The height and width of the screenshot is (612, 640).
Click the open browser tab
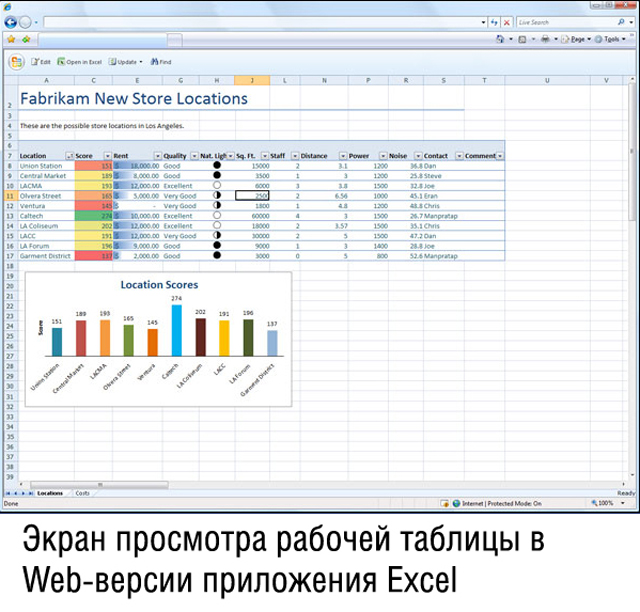102,40
